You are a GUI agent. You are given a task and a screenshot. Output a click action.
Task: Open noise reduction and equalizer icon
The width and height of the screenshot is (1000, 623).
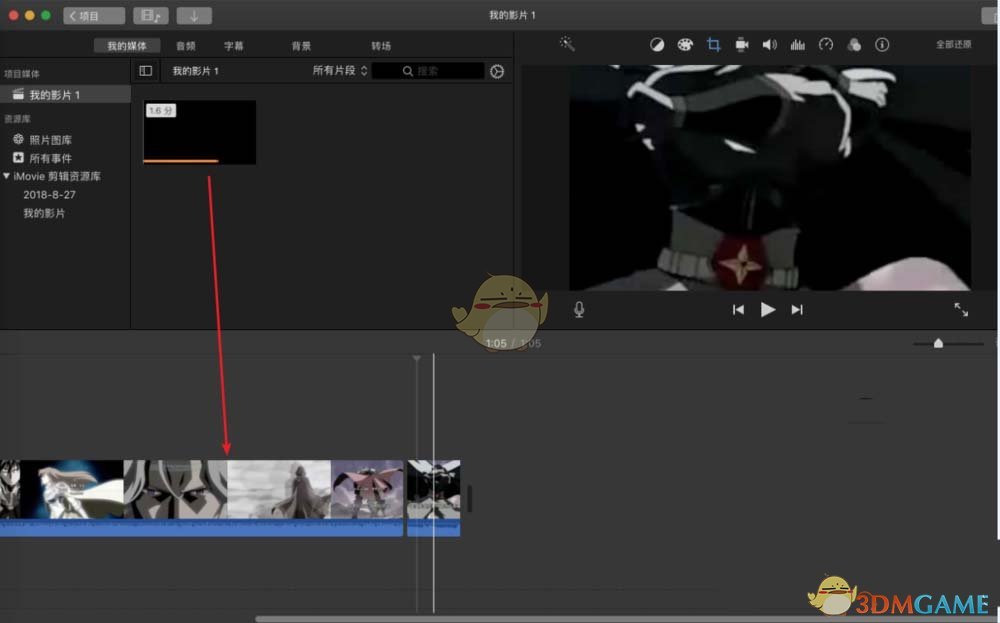[x=798, y=45]
